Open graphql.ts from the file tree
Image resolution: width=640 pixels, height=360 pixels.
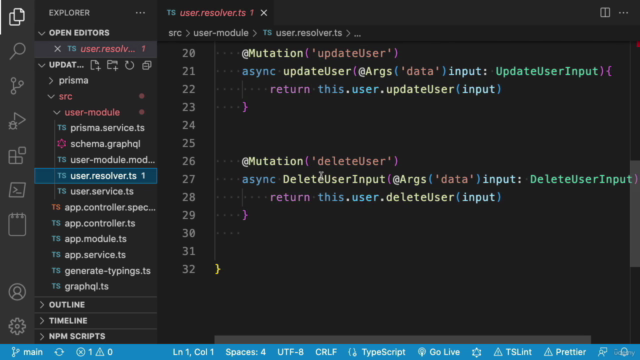pos(87,287)
